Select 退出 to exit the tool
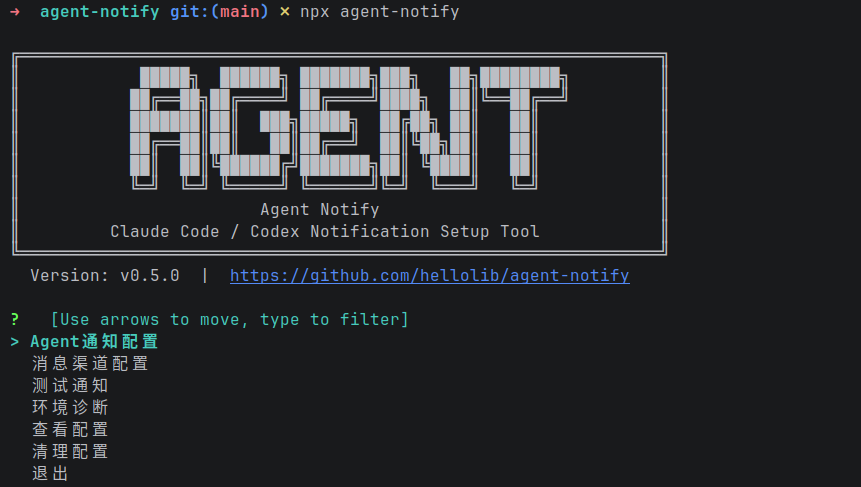Viewport: 861px width, 487px height. [50, 473]
